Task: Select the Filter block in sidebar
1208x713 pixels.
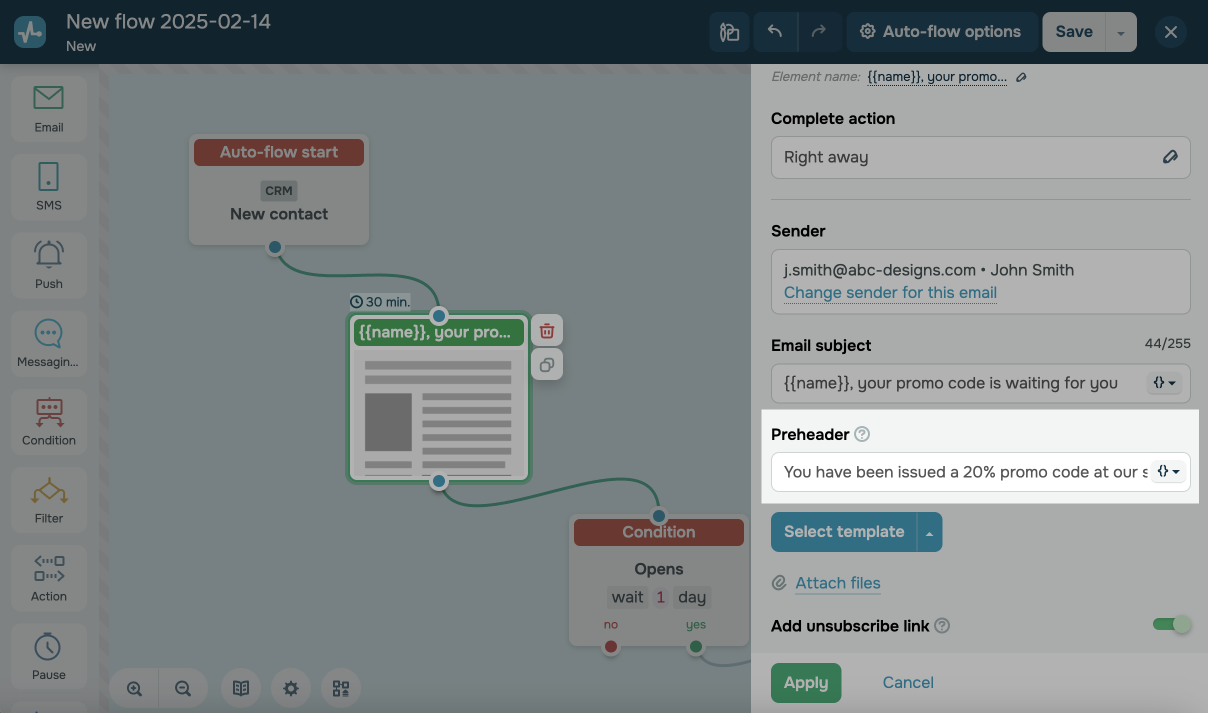Action: coord(48,499)
